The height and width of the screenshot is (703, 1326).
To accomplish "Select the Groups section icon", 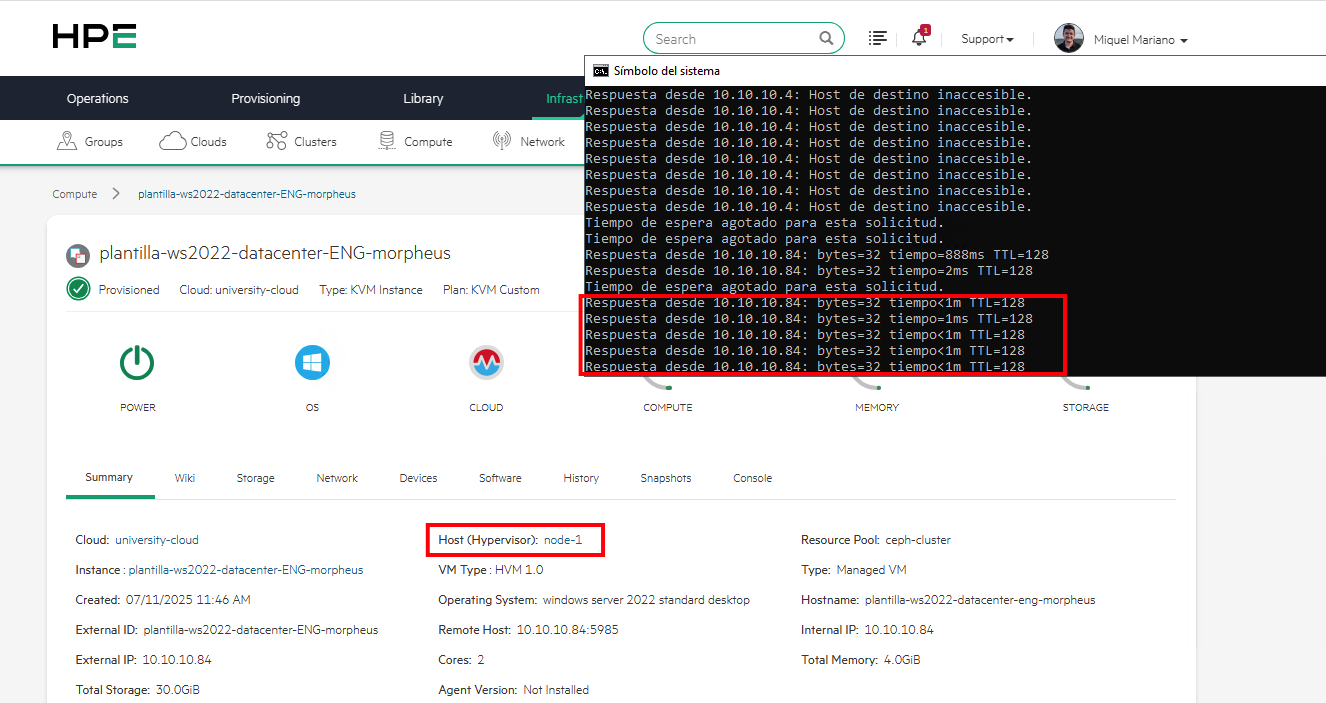I will point(64,141).
